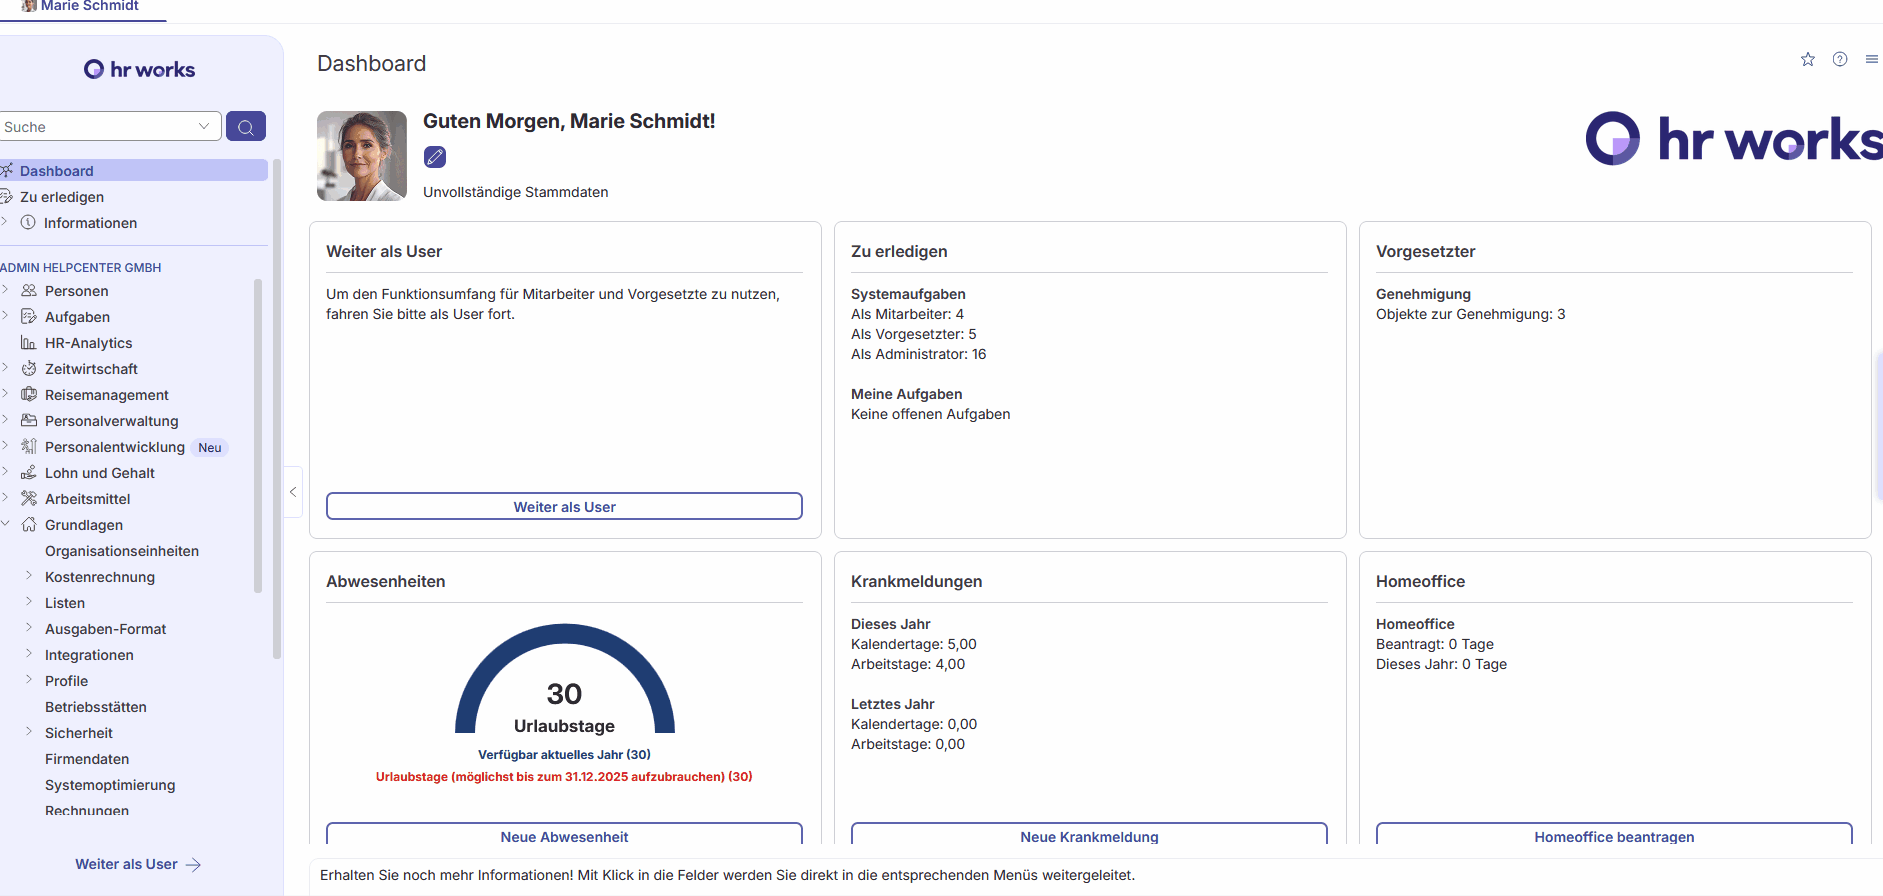Viewport: 1883px width, 896px height.
Task: Click the Zeitwirtschaft clock icon
Action: (x=29, y=369)
